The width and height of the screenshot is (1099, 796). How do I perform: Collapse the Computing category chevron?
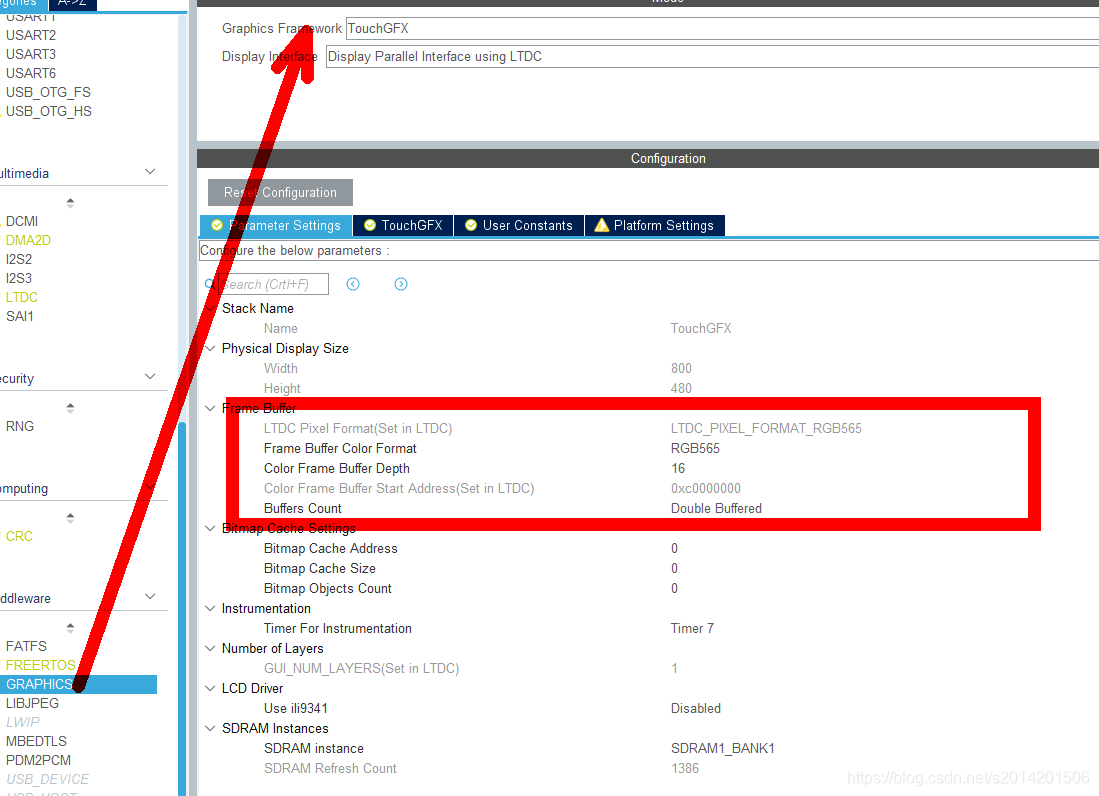click(x=150, y=487)
